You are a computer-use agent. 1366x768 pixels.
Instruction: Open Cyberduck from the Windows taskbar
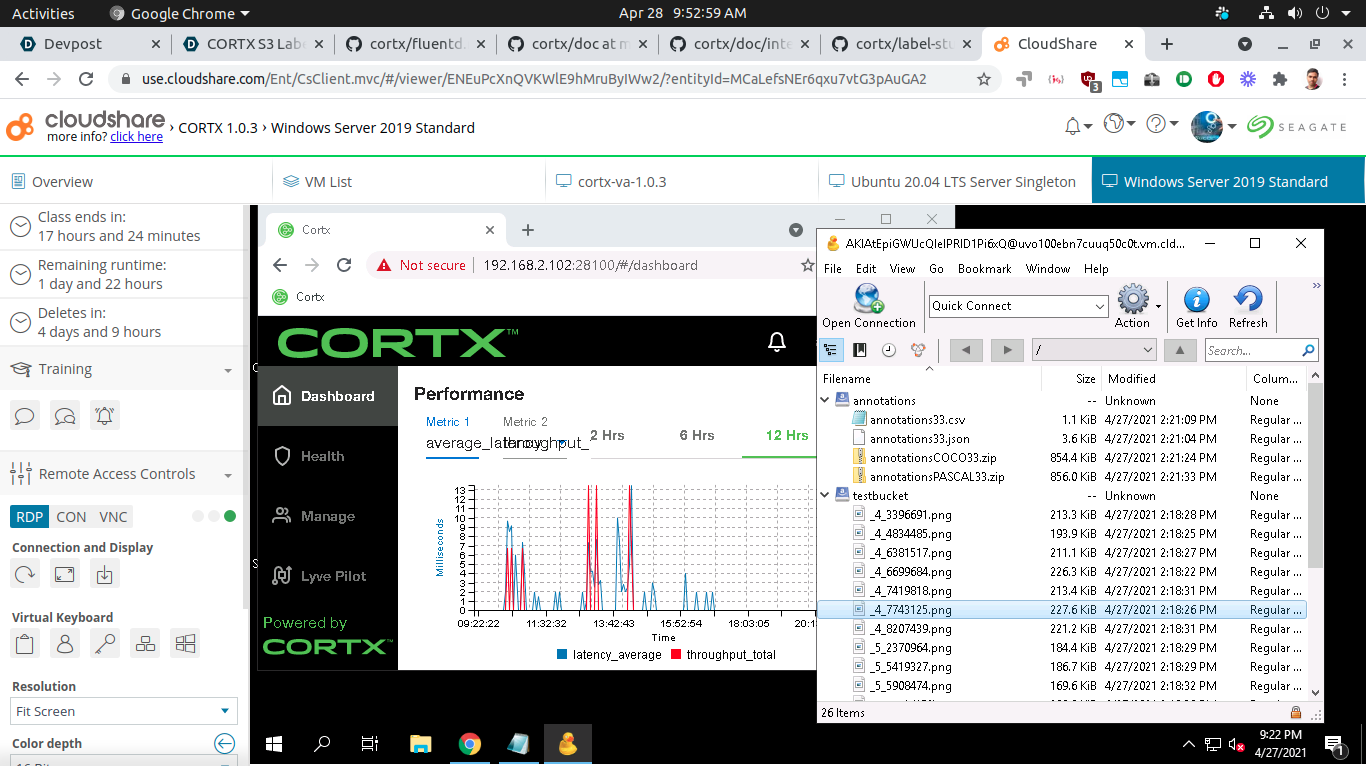(568, 744)
